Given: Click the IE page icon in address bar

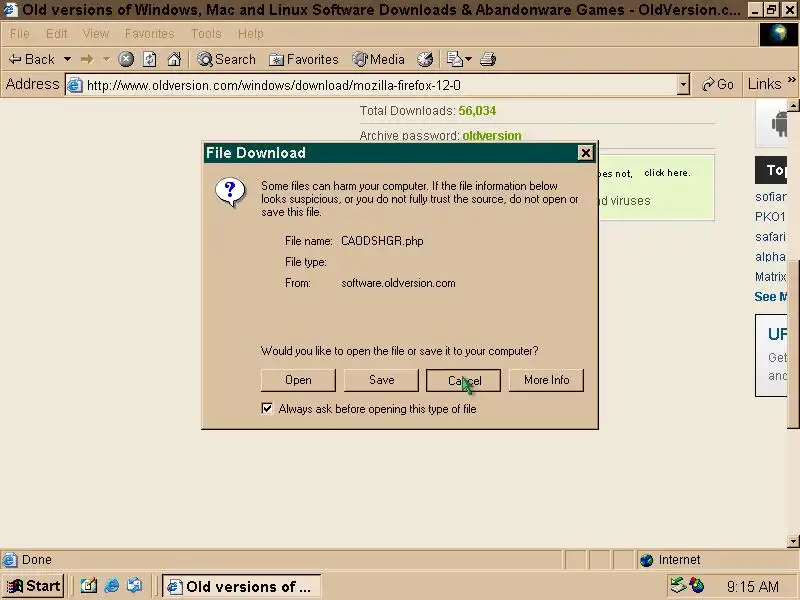Looking at the screenshot, I should [x=74, y=85].
